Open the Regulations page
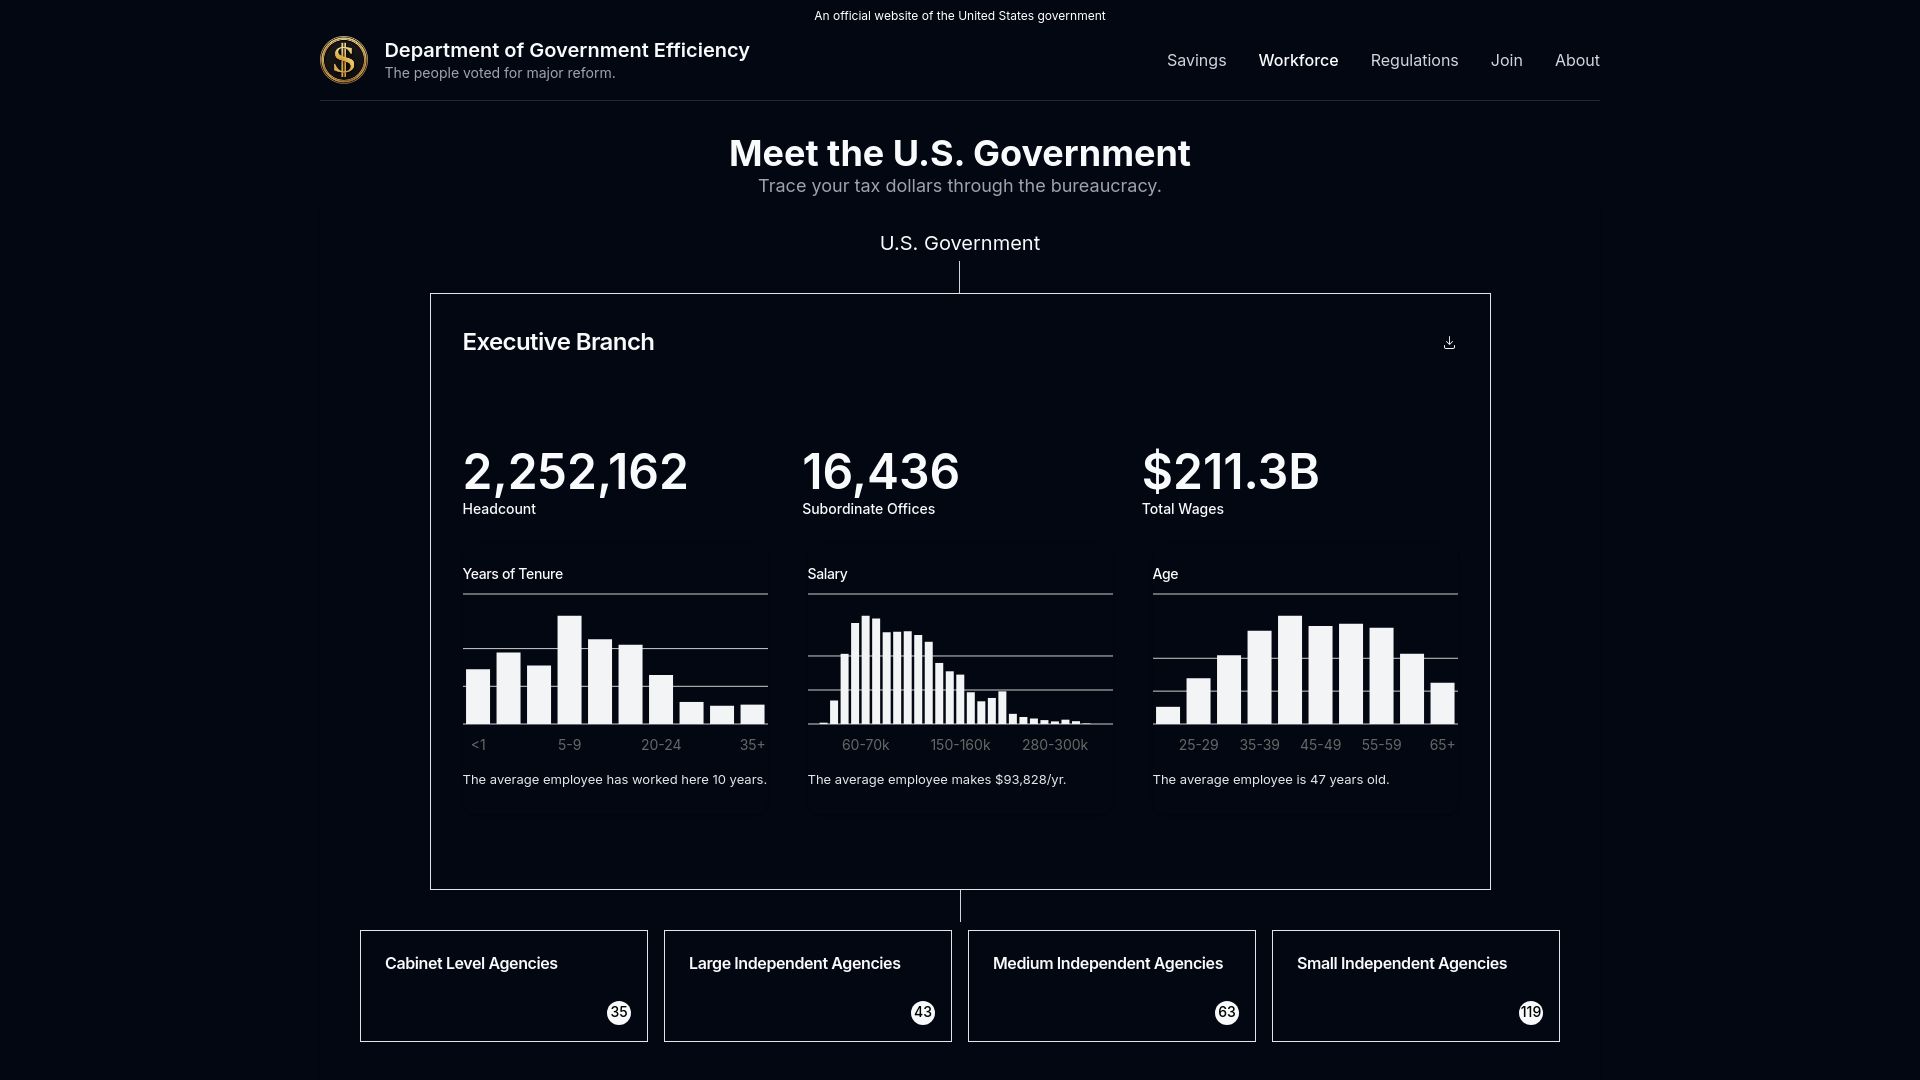1920x1080 pixels. coord(1414,60)
